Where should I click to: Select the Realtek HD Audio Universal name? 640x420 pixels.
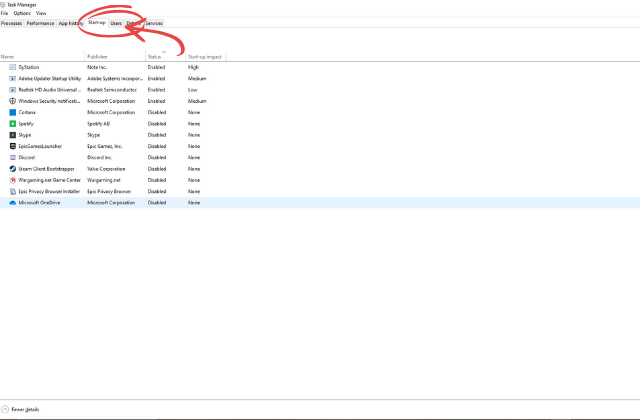50,90
